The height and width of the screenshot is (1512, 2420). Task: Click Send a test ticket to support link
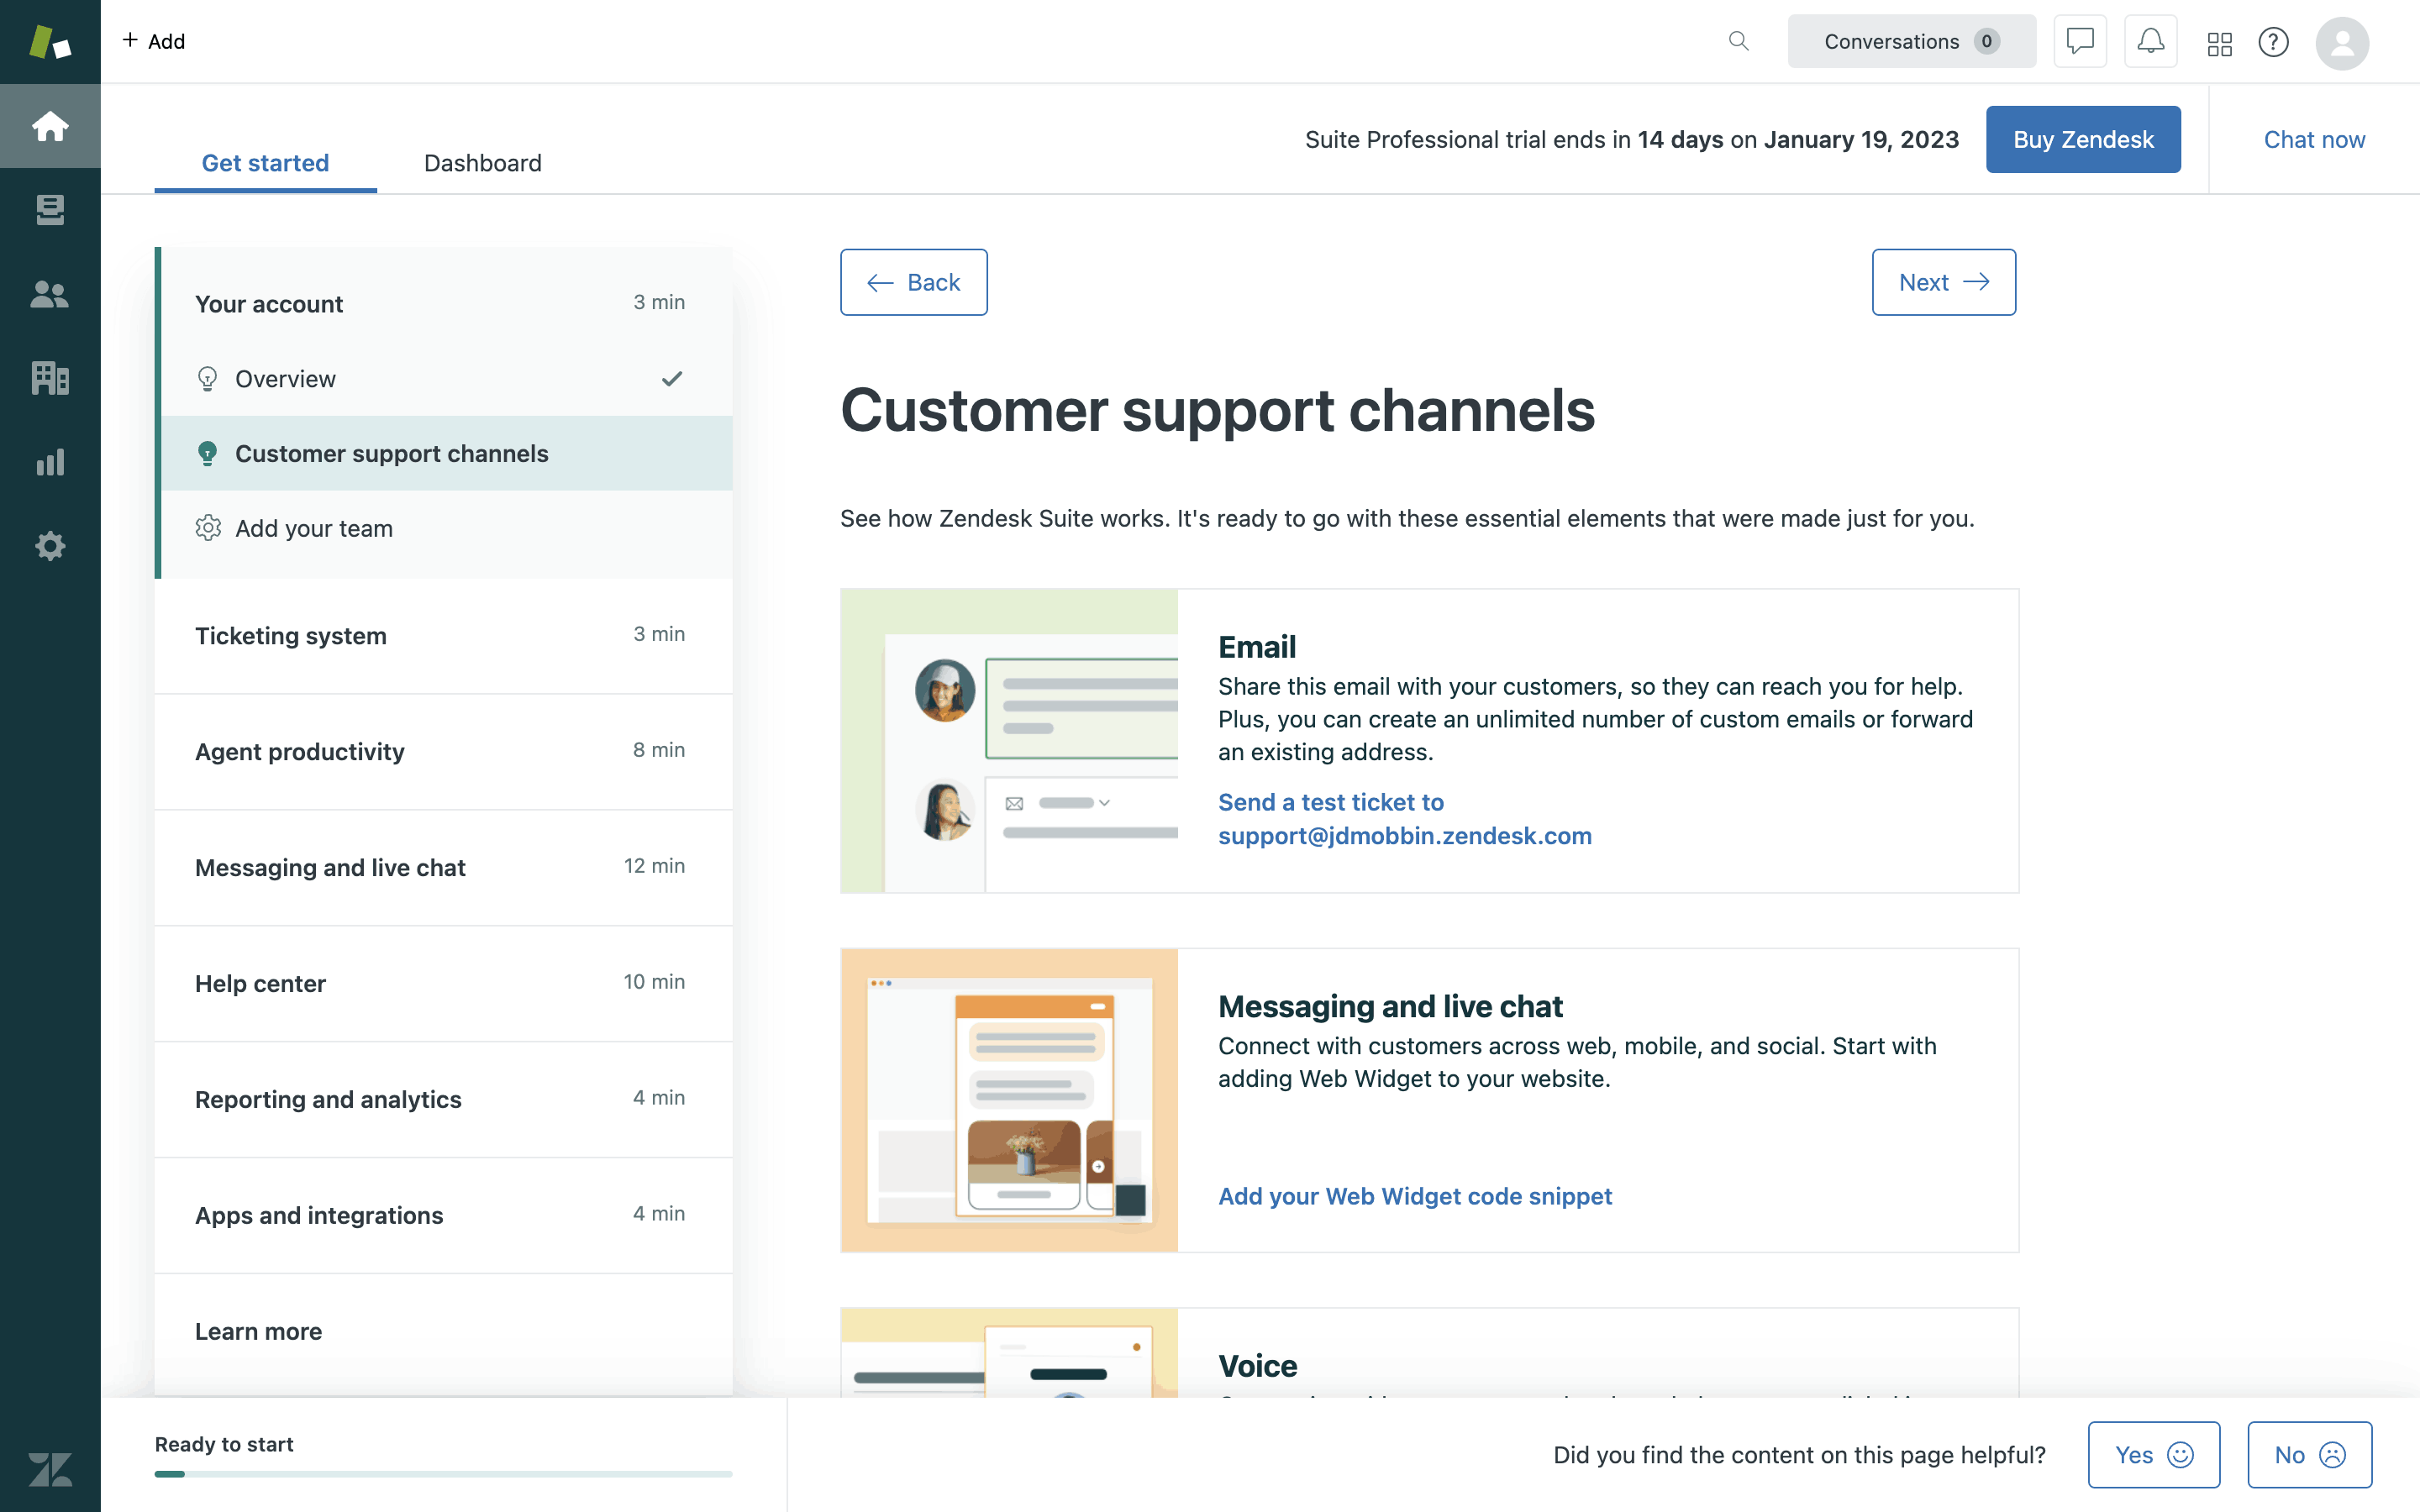click(1404, 817)
